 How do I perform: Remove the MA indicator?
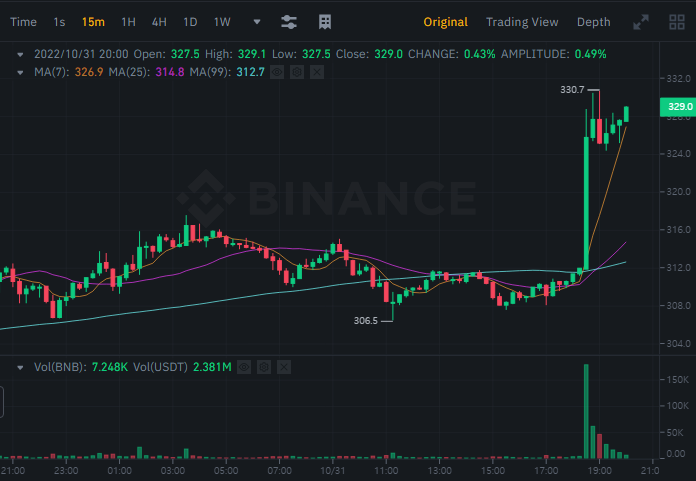point(317,71)
